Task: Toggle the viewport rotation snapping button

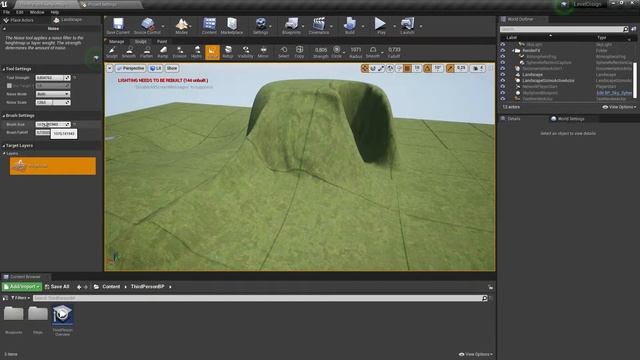Action: coord(428,69)
